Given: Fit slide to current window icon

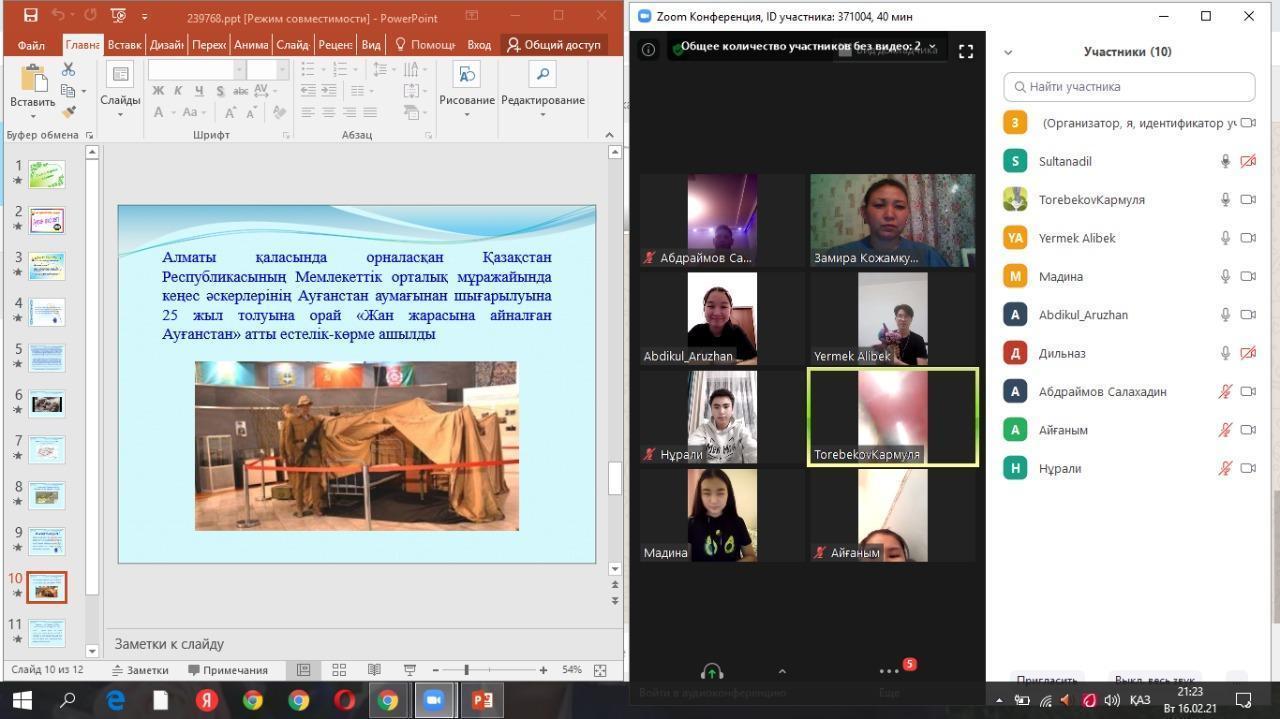Looking at the screenshot, I should (x=600, y=670).
